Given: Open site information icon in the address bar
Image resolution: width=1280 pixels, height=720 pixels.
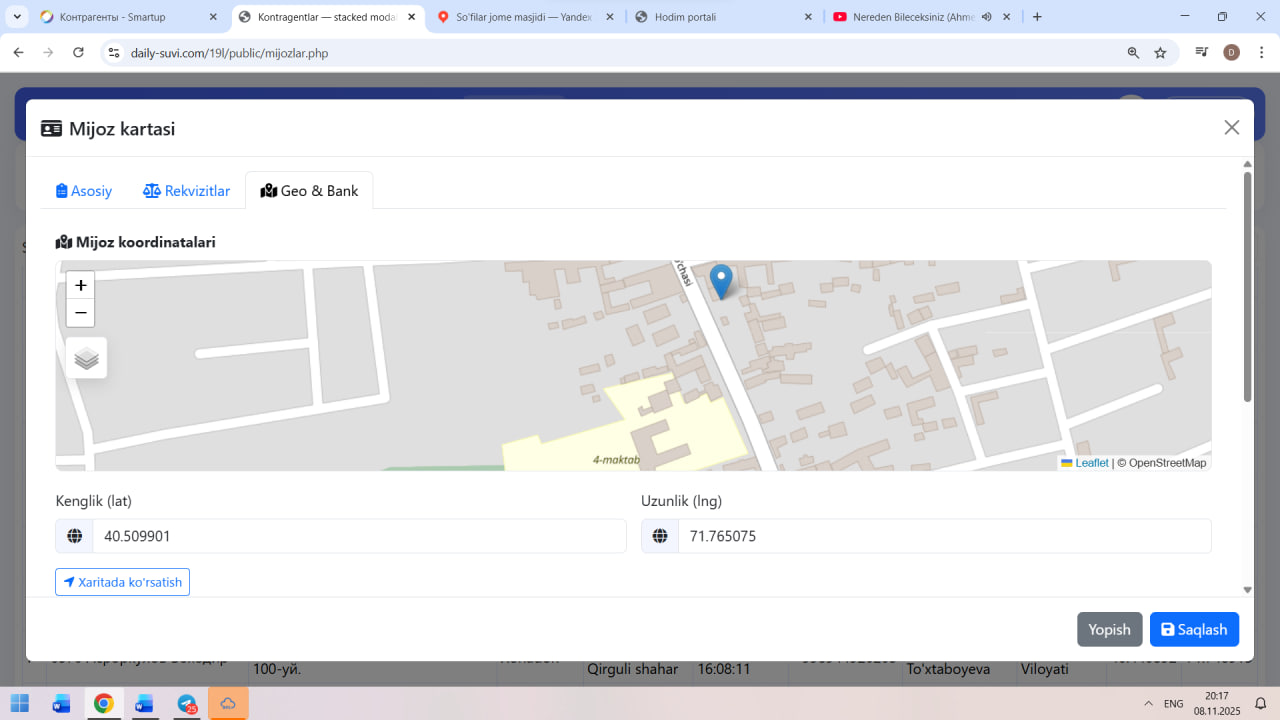Looking at the screenshot, I should 113,52.
